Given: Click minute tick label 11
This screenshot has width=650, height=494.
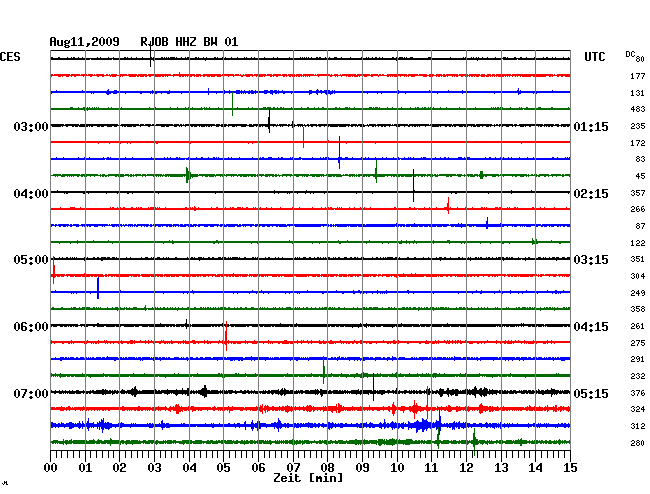Looking at the screenshot, I should 432,468.
